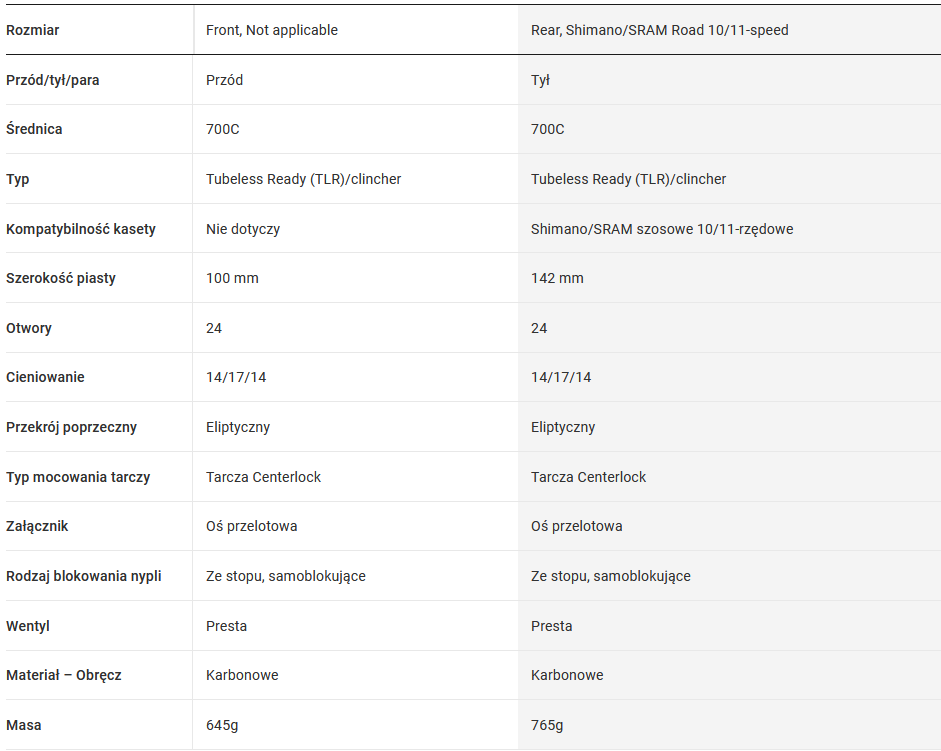The height and width of the screenshot is (751, 941).
Task: Click "Shimano/SRAM szosowe 10/11-rzędowe" cell
Action: click(662, 229)
